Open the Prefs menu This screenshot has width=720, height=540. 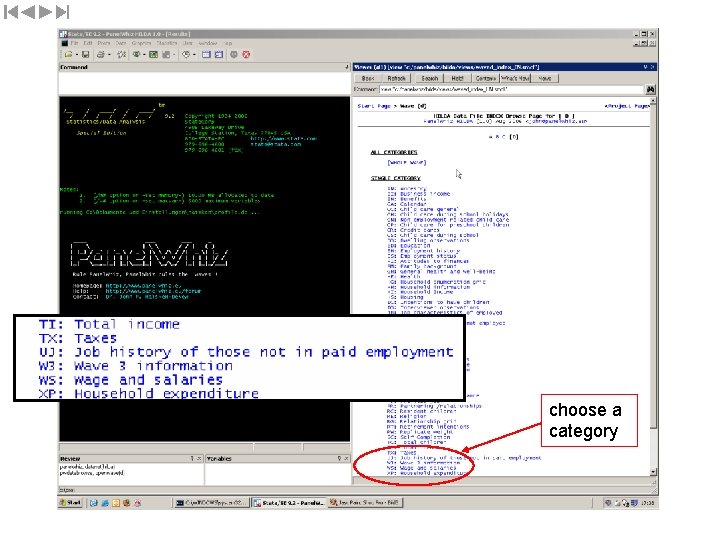pos(104,43)
